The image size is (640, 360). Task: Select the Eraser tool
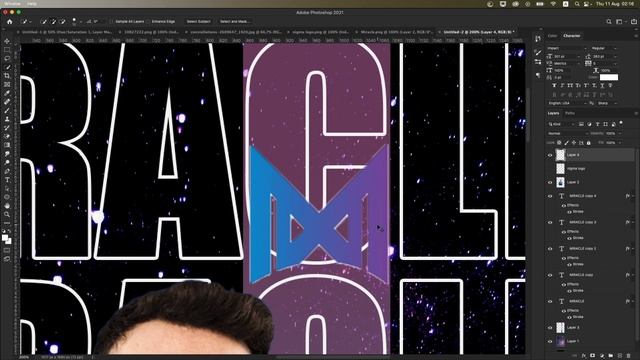[7, 136]
